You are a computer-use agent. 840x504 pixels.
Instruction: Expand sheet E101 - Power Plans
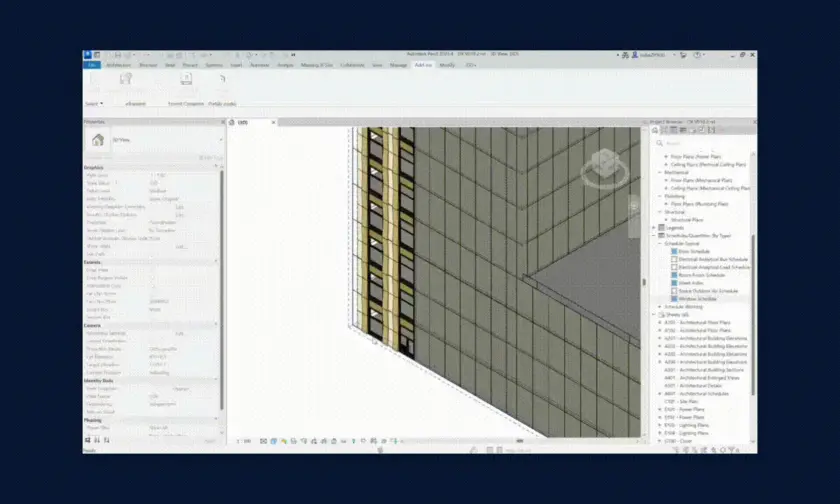pos(659,410)
